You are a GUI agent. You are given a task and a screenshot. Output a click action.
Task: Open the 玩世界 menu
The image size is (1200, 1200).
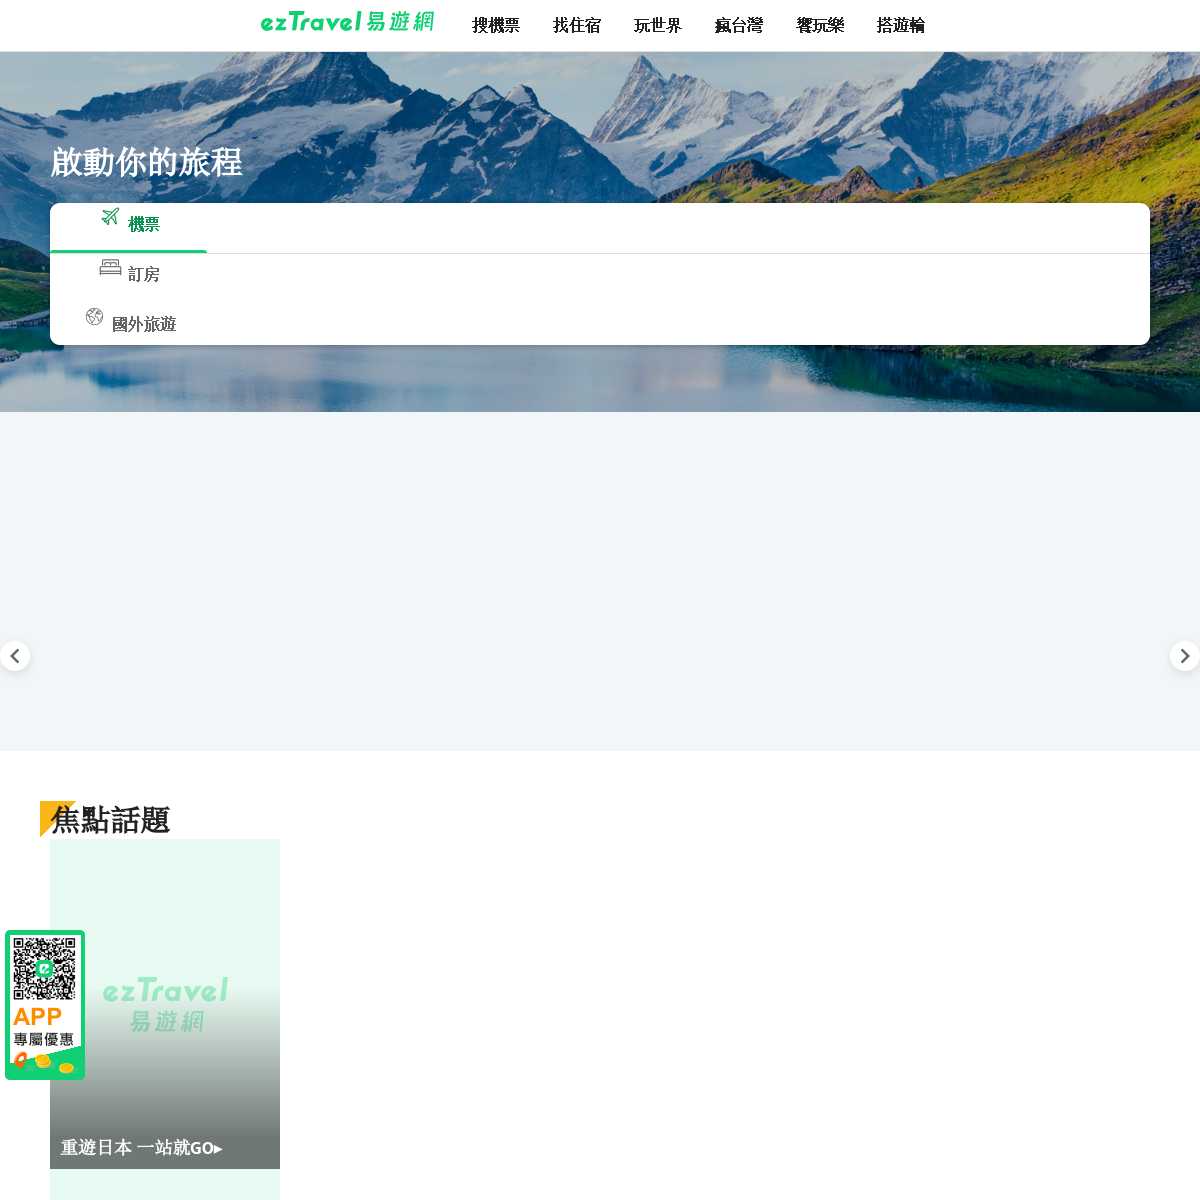[x=658, y=25]
